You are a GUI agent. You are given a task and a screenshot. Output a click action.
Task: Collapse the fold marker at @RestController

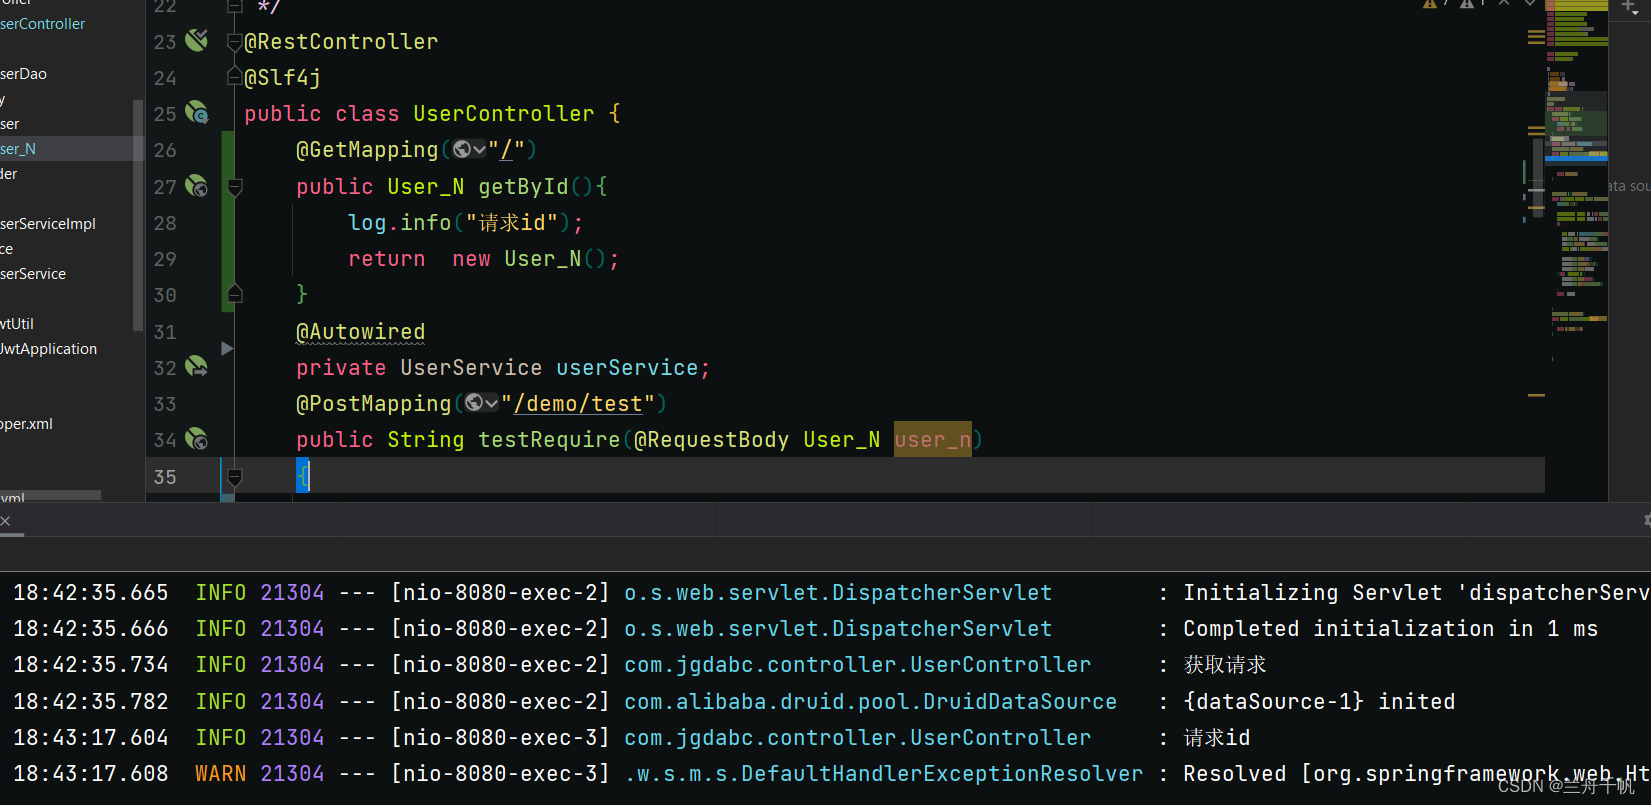click(x=234, y=42)
